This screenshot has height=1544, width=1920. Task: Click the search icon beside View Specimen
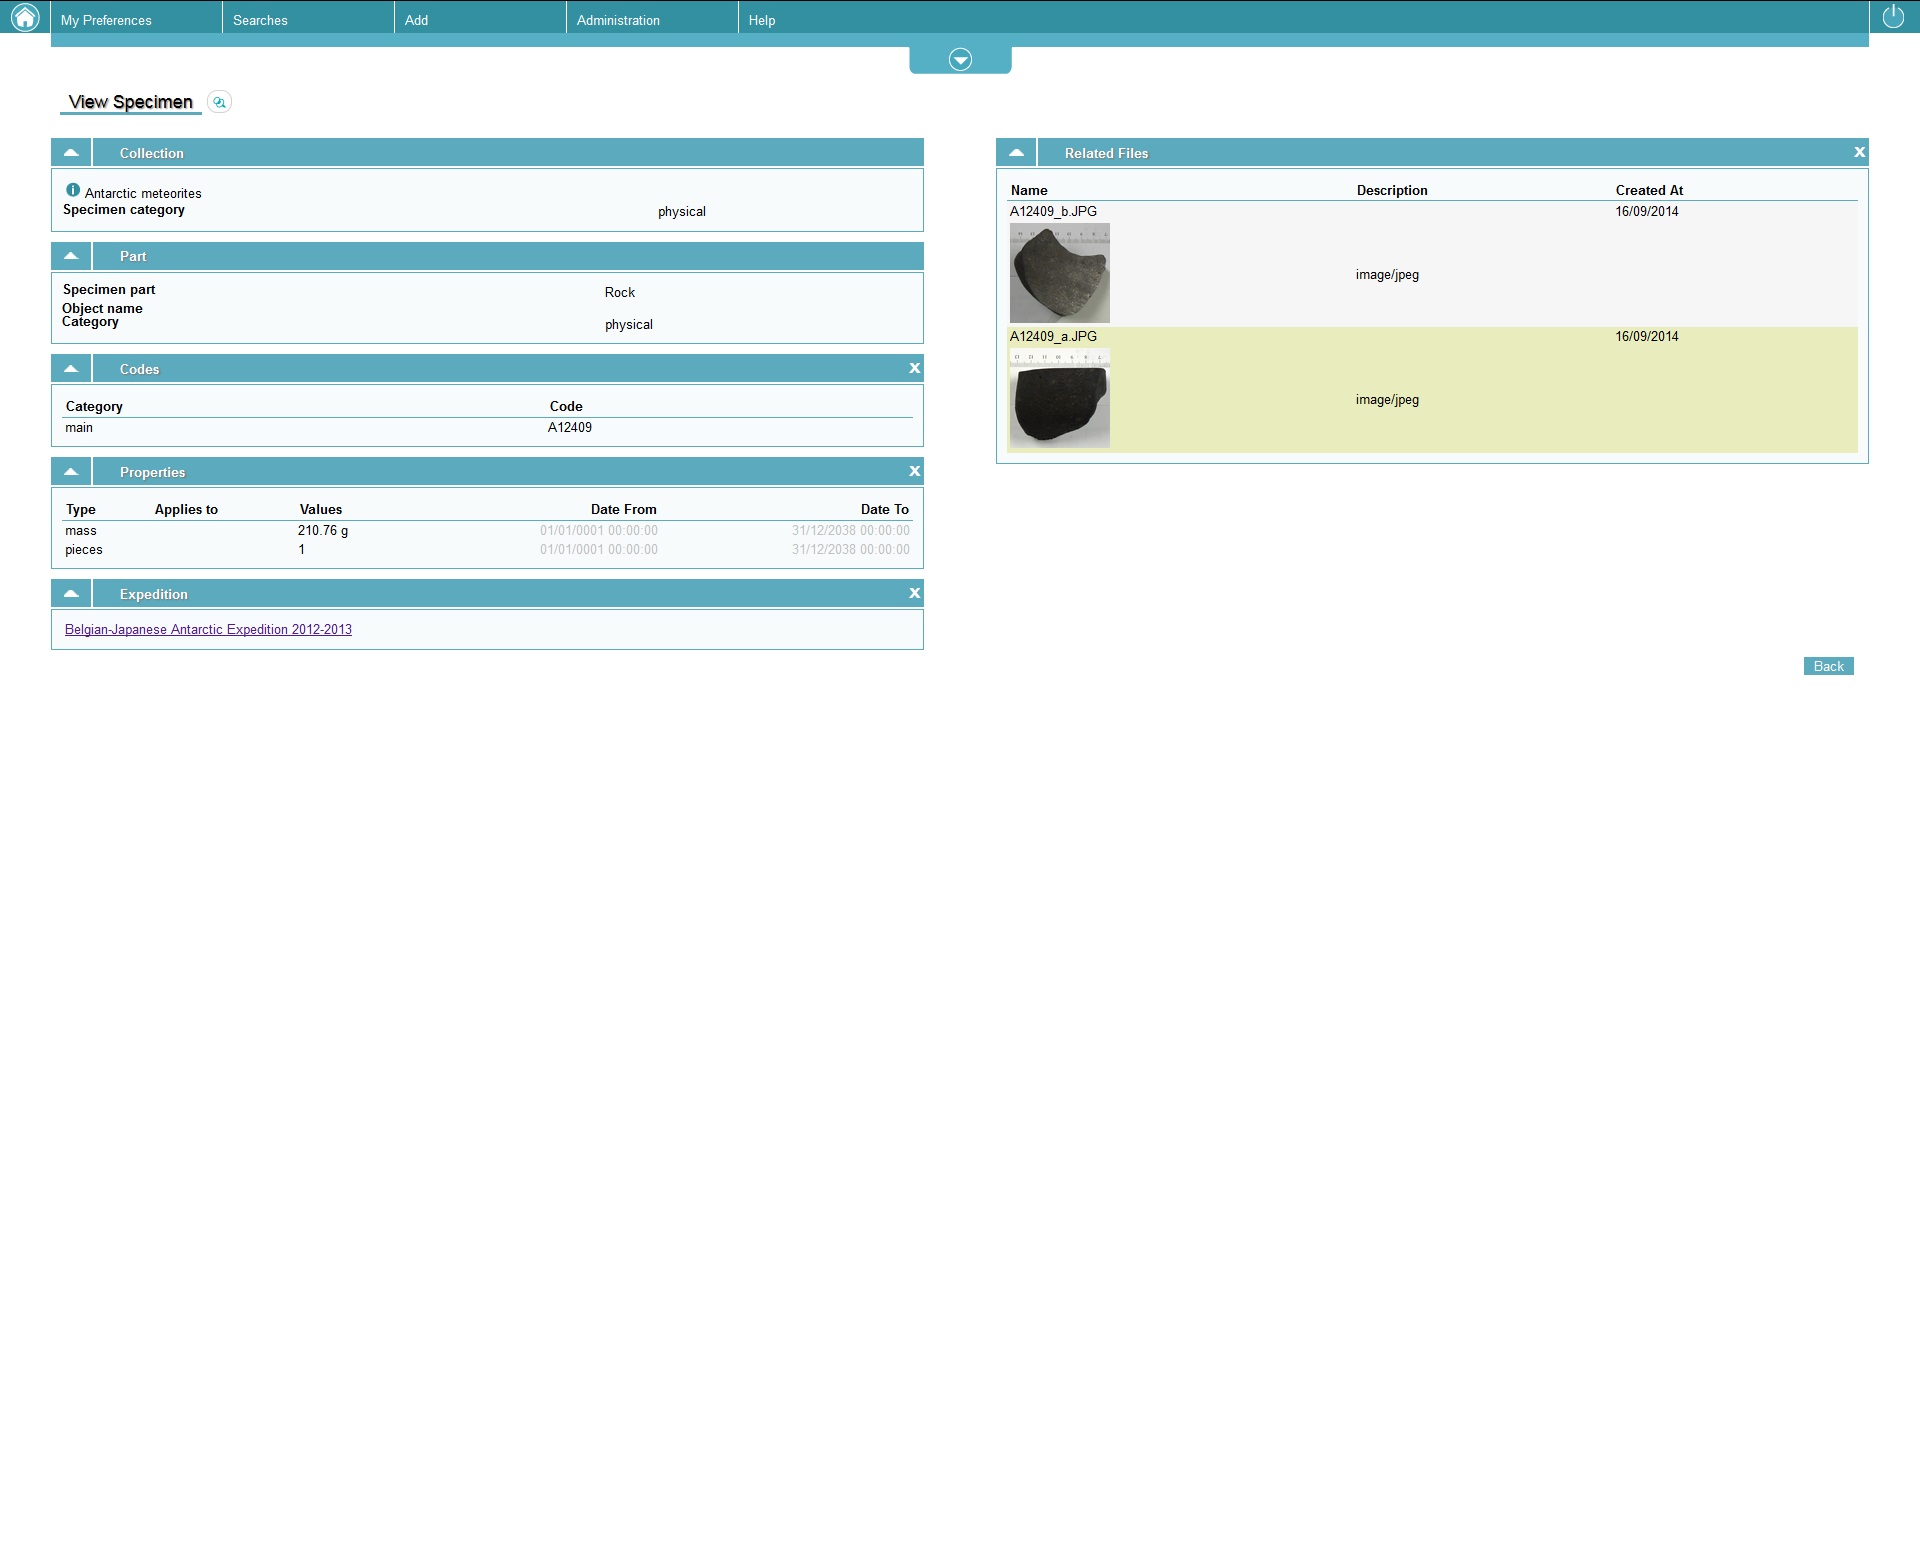pyautogui.click(x=219, y=102)
